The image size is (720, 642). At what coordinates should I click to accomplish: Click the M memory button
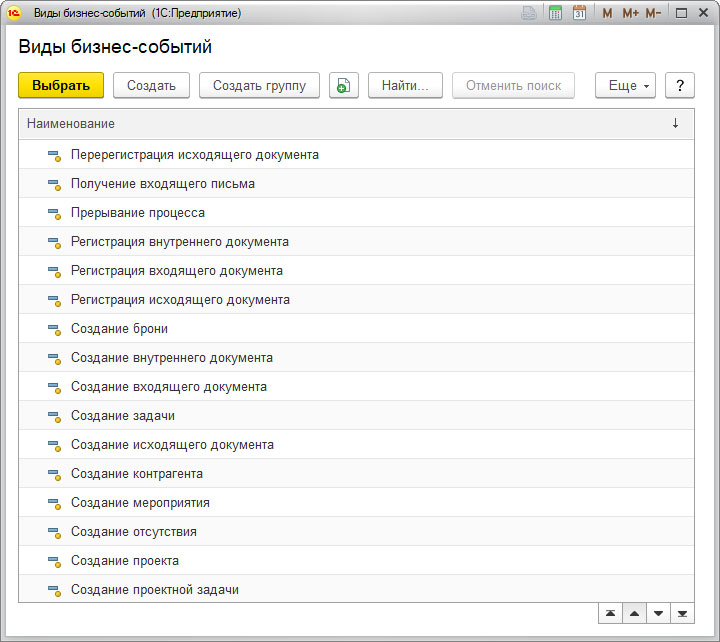607,13
